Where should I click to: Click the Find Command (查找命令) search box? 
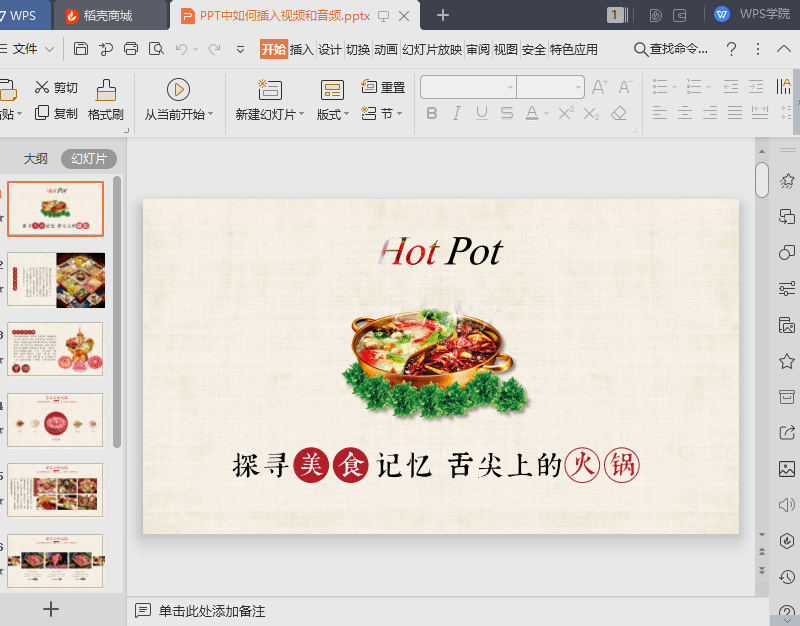tap(671, 49)
